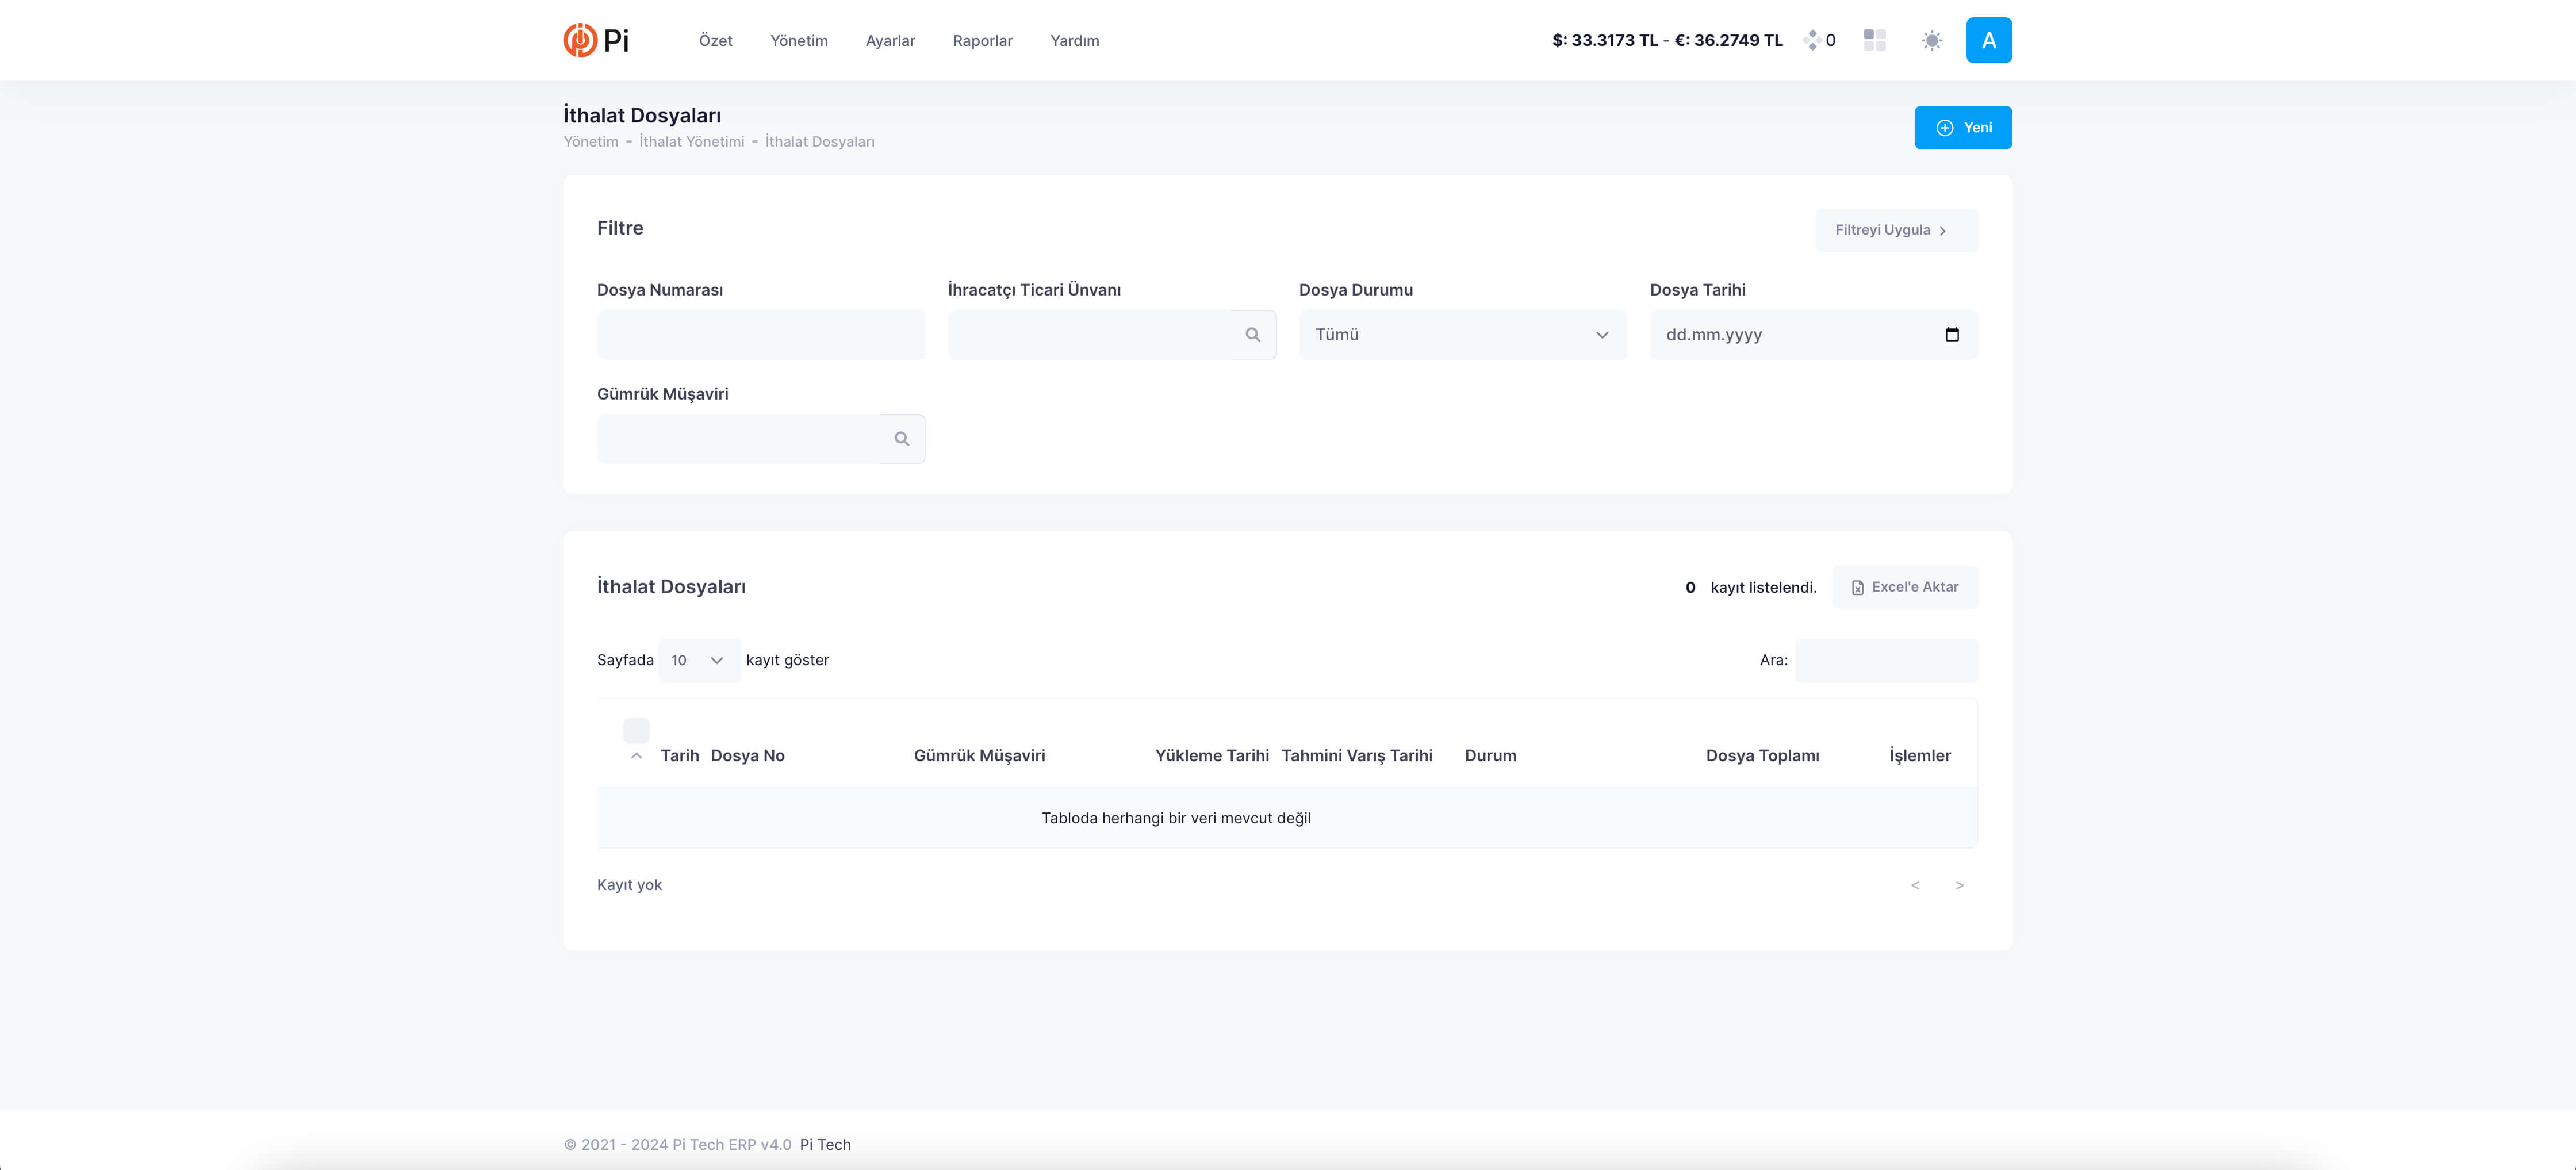Screen dimensions: 2576x1170
Task: Search İhracatçı Ticari Ünvanı magnifier icon
Action: coord(1252,335)
